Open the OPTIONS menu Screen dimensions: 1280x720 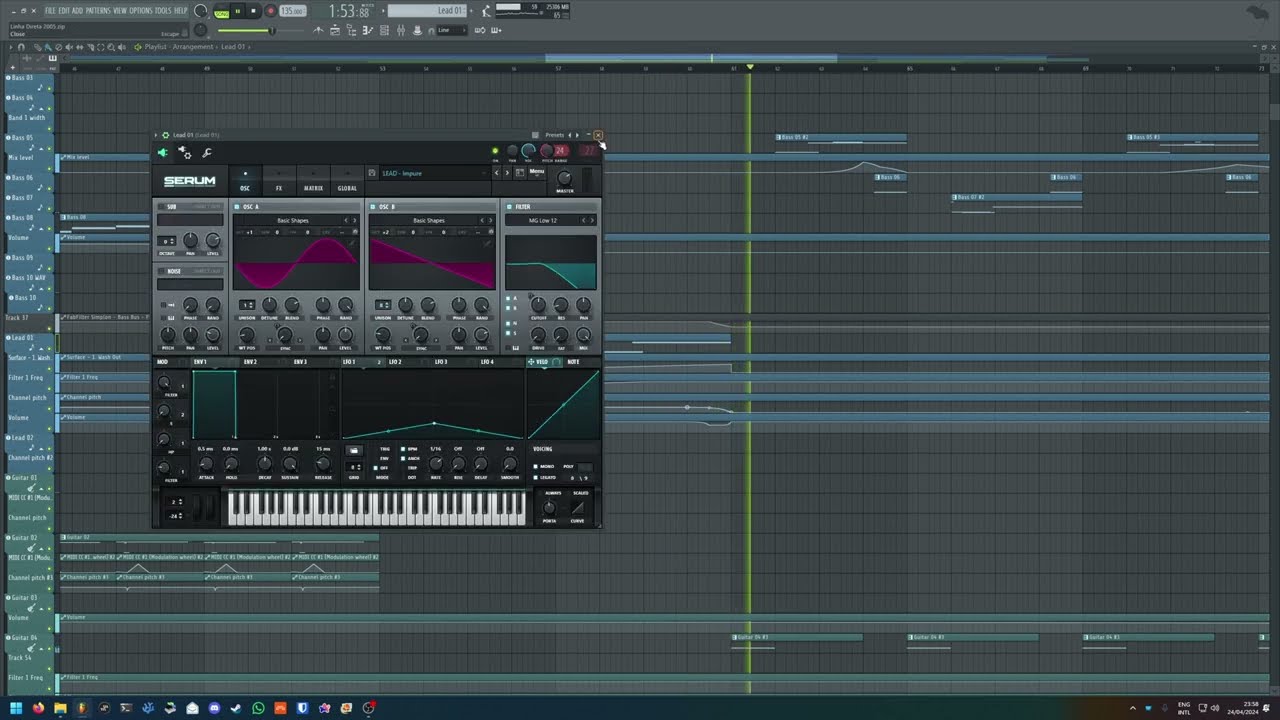tap(141, 10)
